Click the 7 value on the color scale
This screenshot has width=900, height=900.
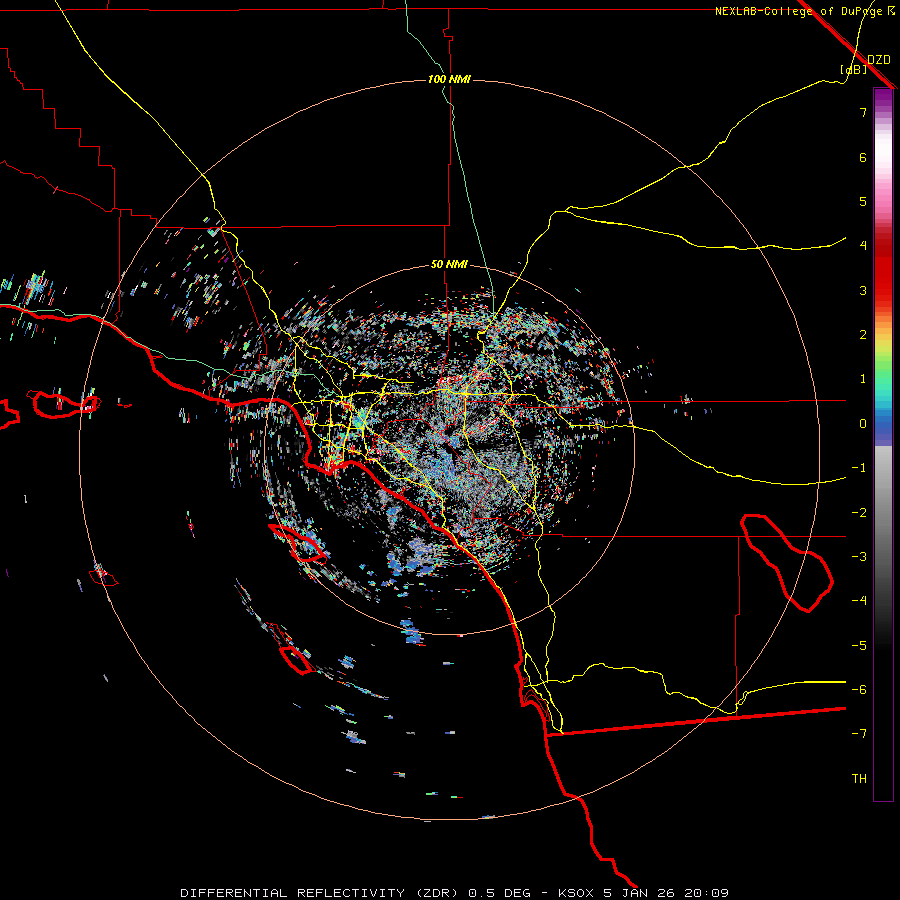click(863, 112)
